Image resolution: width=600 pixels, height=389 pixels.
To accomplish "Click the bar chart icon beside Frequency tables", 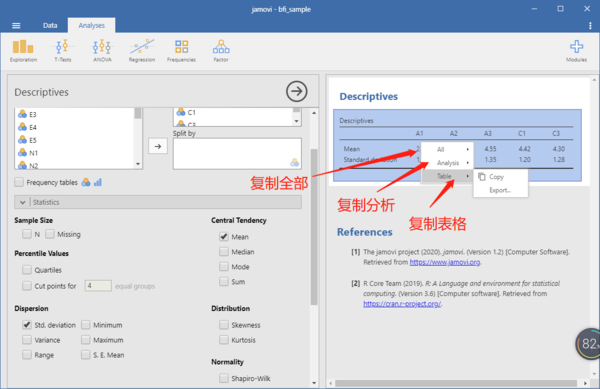I will (98, 182).
